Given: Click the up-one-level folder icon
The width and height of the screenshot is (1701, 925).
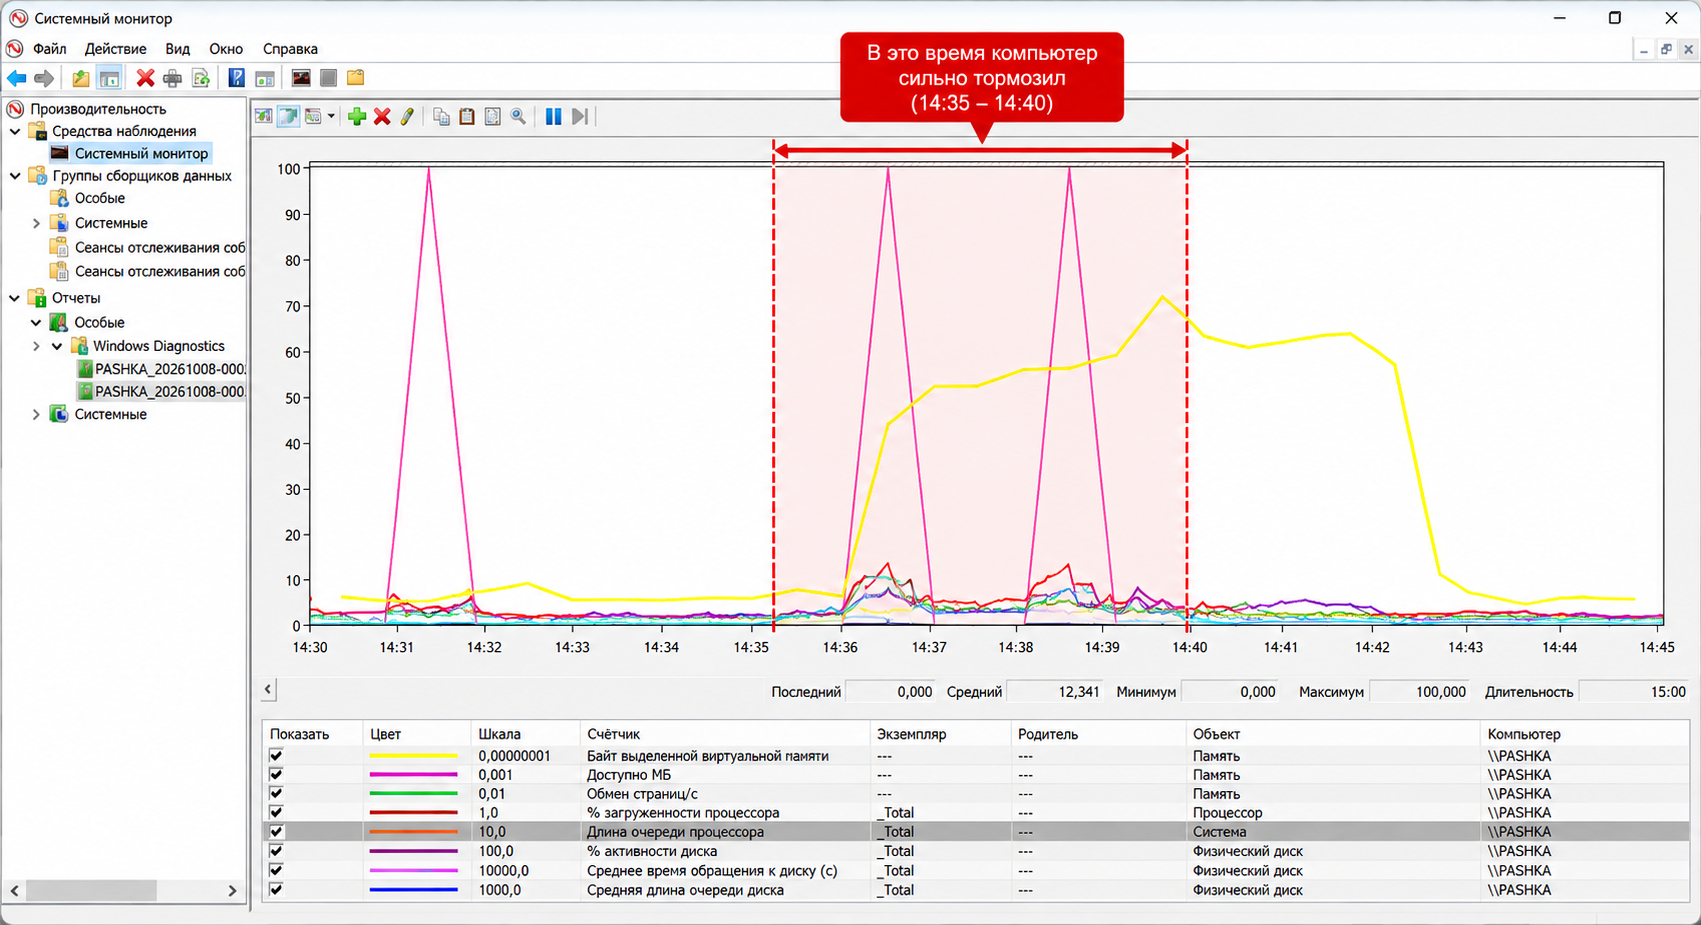Looking at the screenshot, I should [81, 78].
